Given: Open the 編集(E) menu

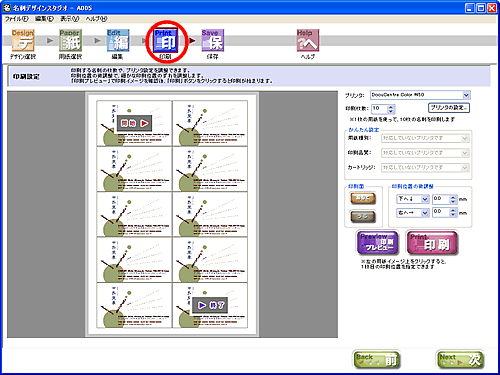Looking at the screenshot, I should 44,19.
